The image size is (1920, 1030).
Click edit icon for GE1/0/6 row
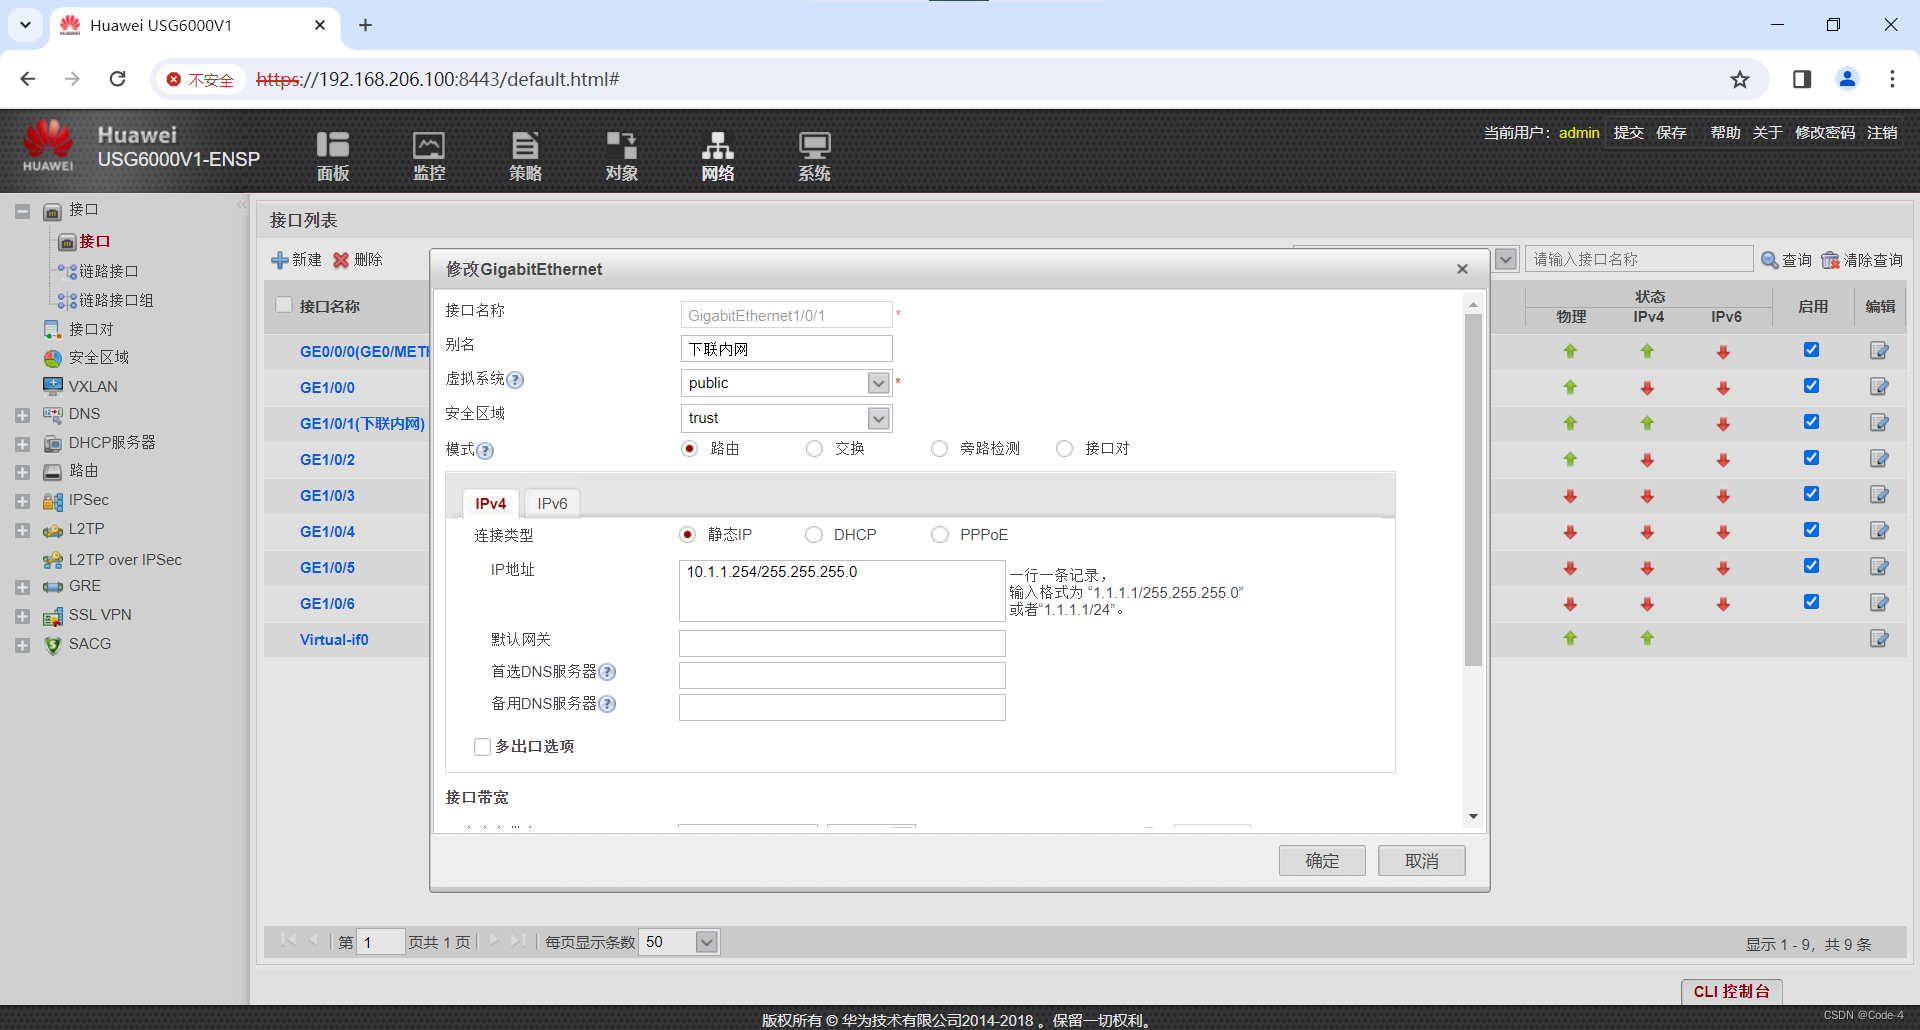pos(1879,603)
